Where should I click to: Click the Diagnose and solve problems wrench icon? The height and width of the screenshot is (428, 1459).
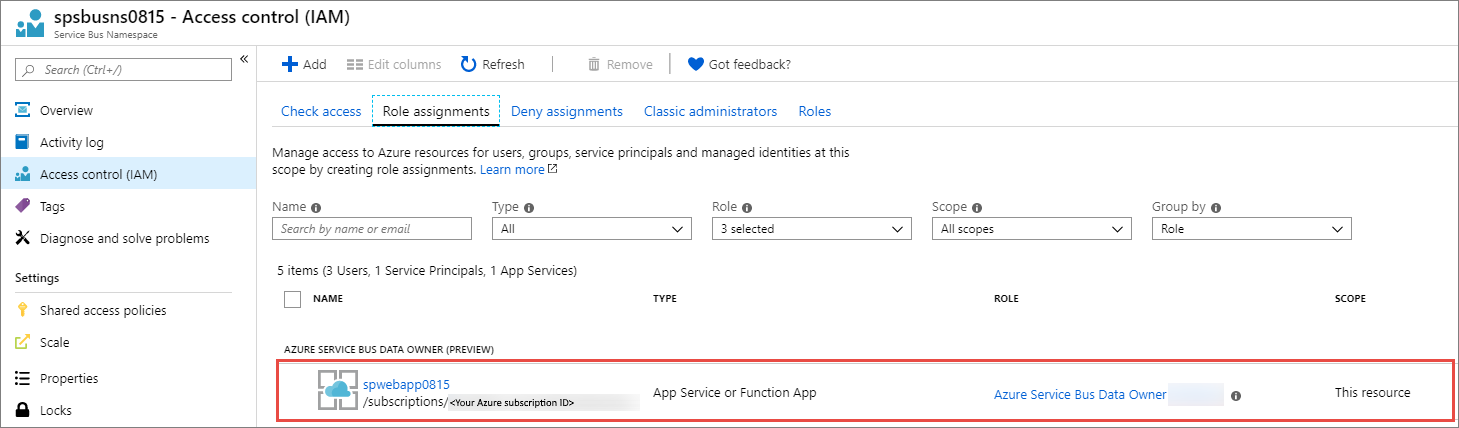23,238
